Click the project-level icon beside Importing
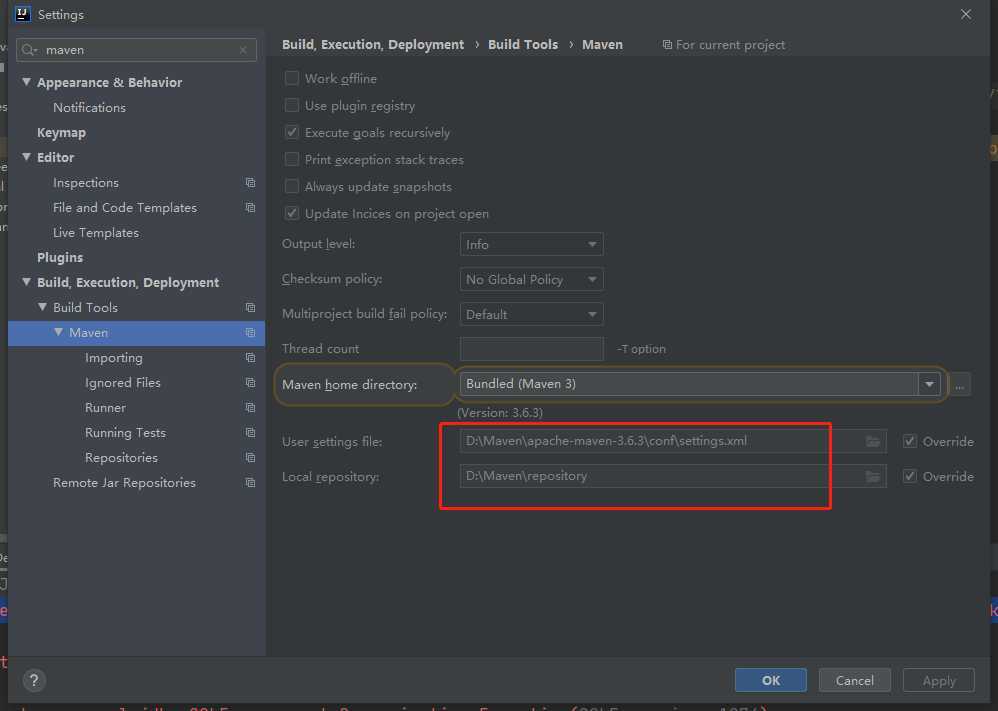The image size is (998, 711). [250, 358]
